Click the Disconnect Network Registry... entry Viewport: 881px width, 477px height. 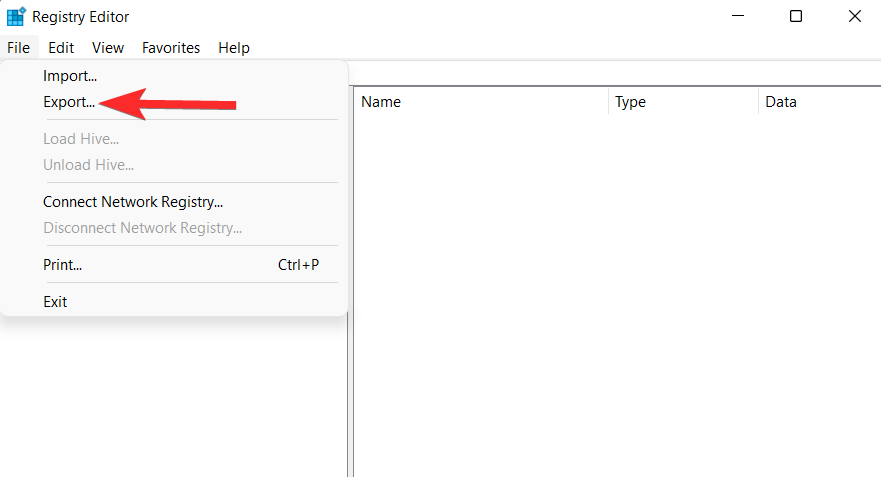tap(142, 228)
